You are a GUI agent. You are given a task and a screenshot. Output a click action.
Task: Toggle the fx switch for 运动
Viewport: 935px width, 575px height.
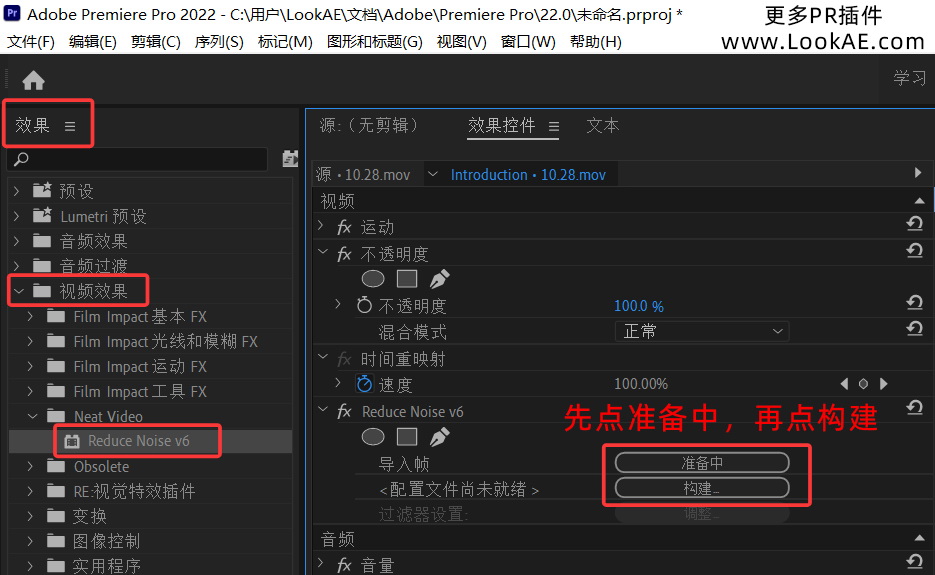pyautogui.click(x=345, y=227)
